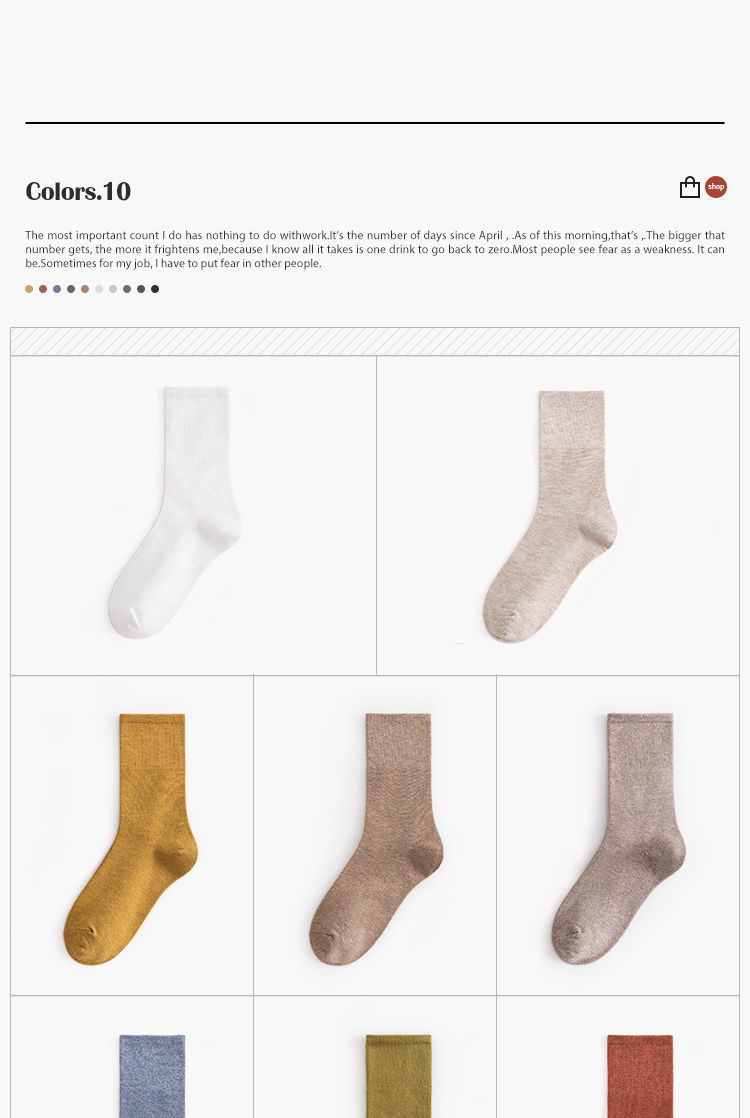This screenshot has height=1118, width=750.
Task: Pick the cream color dot
Action: click(99, 289)
